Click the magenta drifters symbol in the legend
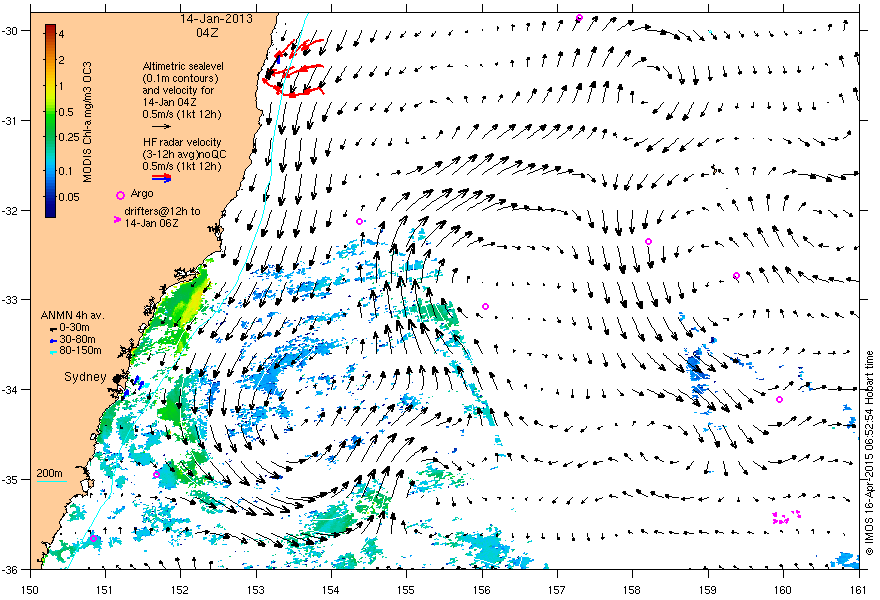880x600 pixels. click(117, 219)
